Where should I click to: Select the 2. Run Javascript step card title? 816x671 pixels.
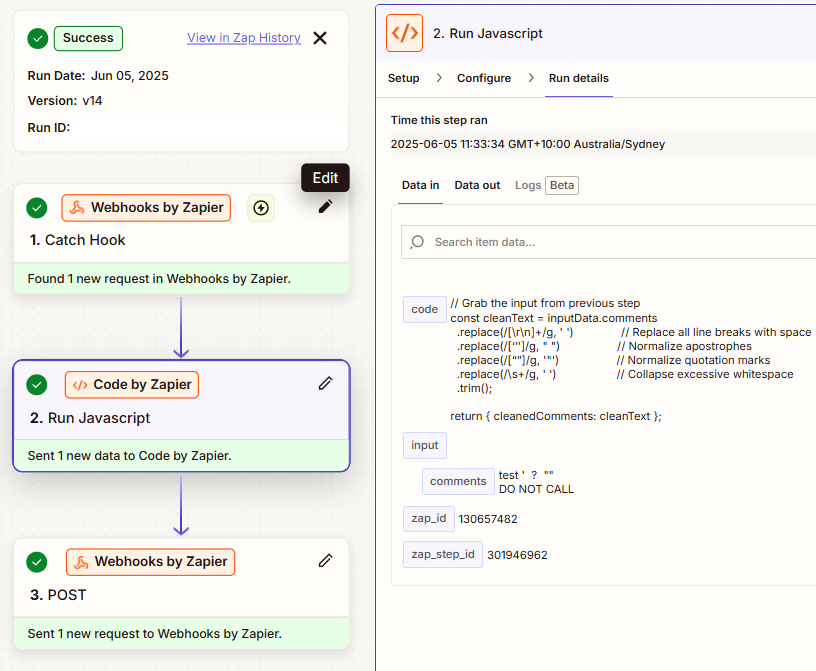tap(90, 418)
